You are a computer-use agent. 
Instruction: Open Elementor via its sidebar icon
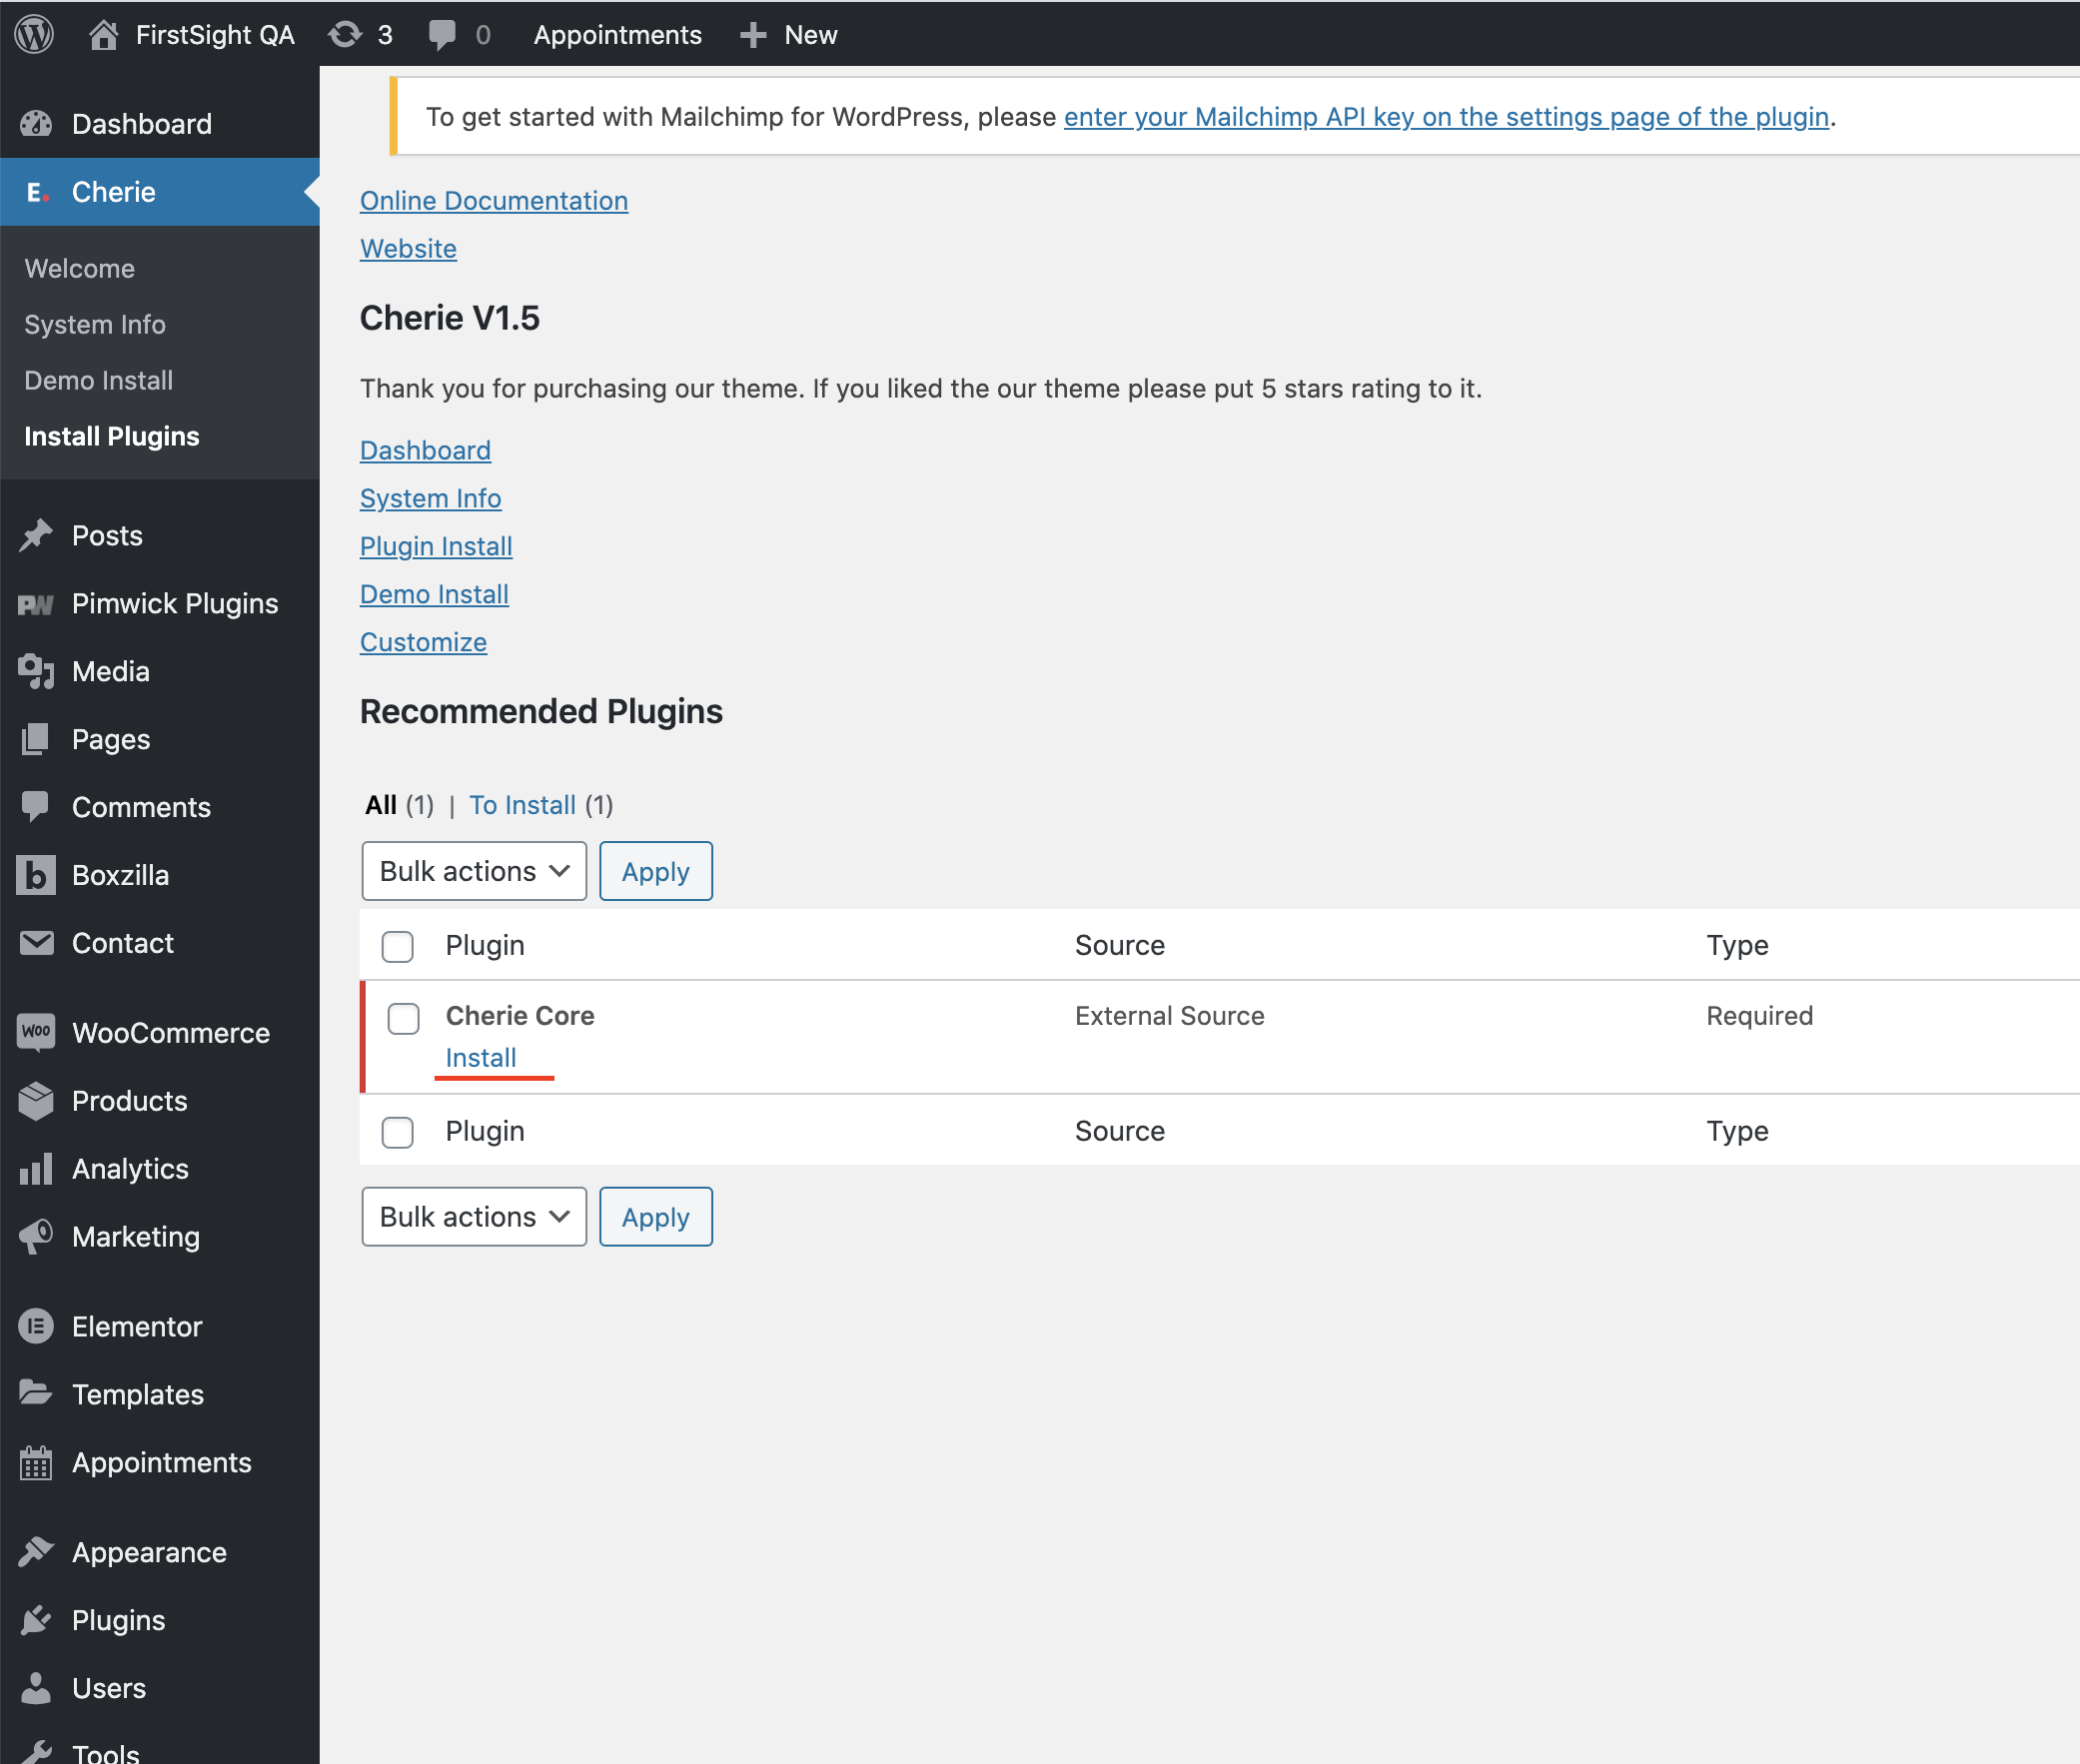(x=36, y=1326)
